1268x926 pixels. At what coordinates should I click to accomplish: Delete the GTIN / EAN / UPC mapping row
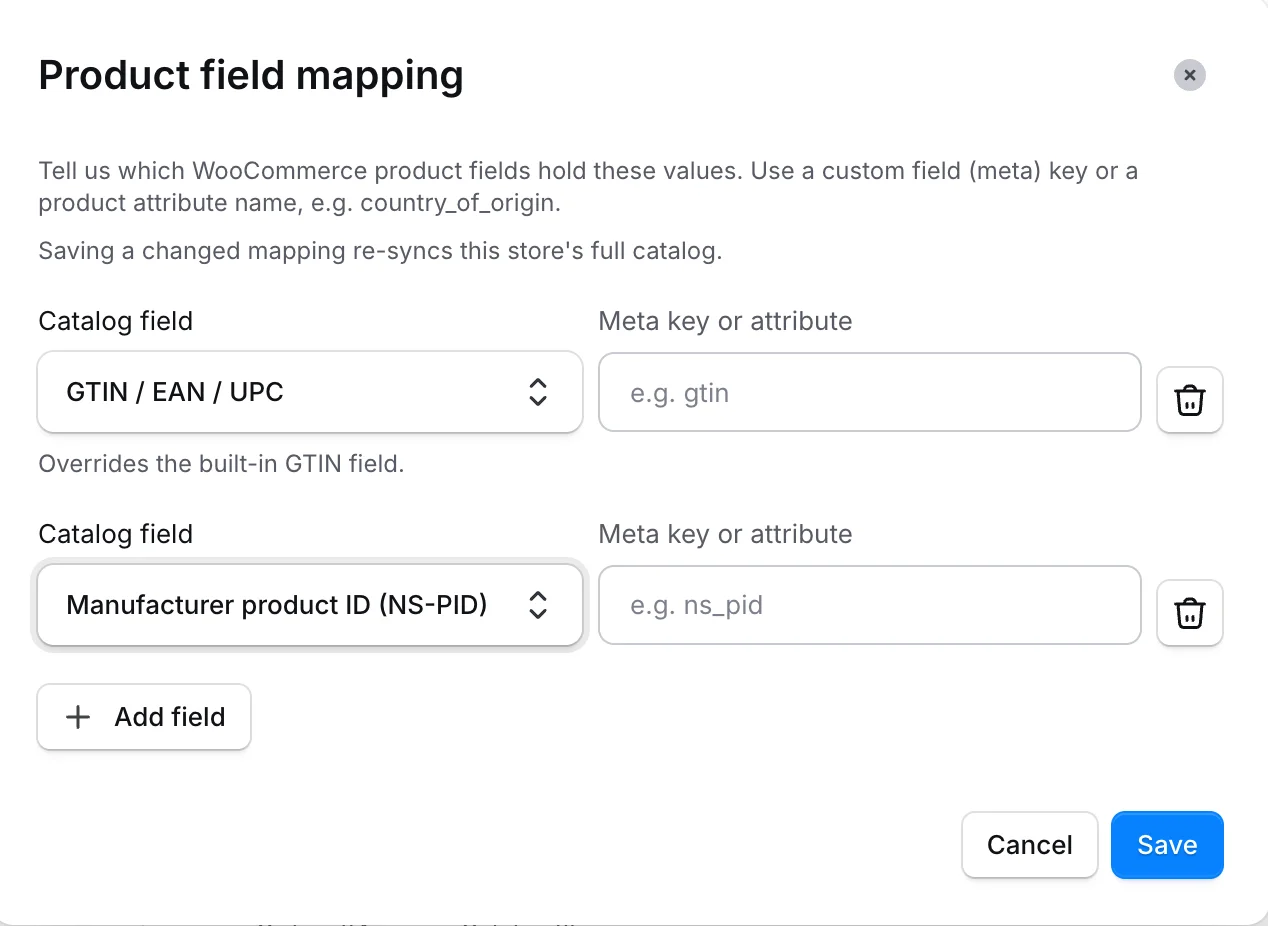point(1189,400)
